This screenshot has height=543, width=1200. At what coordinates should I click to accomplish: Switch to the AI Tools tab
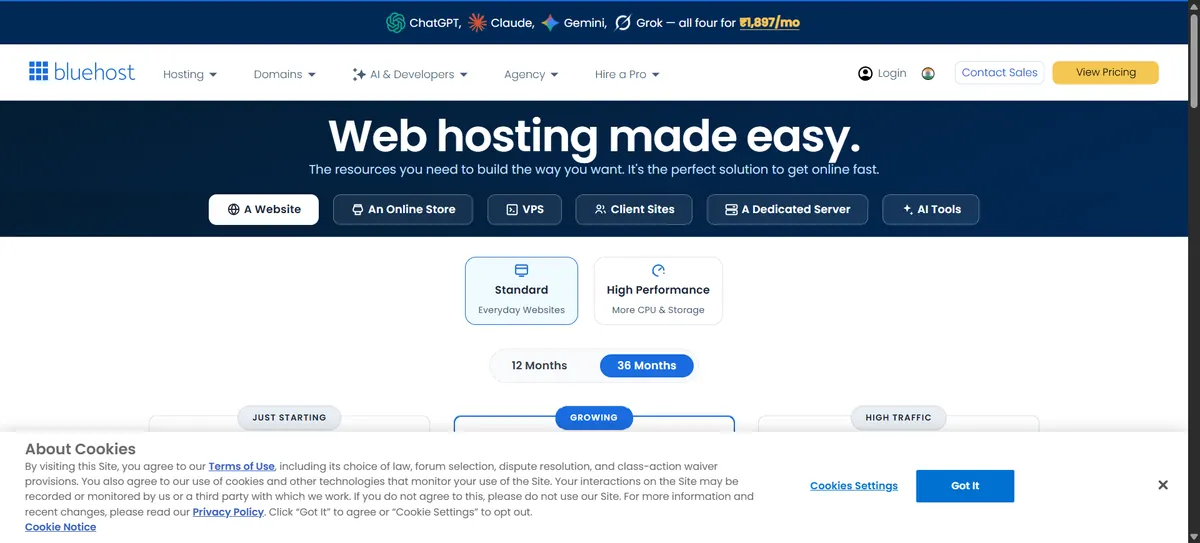[931, 209]
